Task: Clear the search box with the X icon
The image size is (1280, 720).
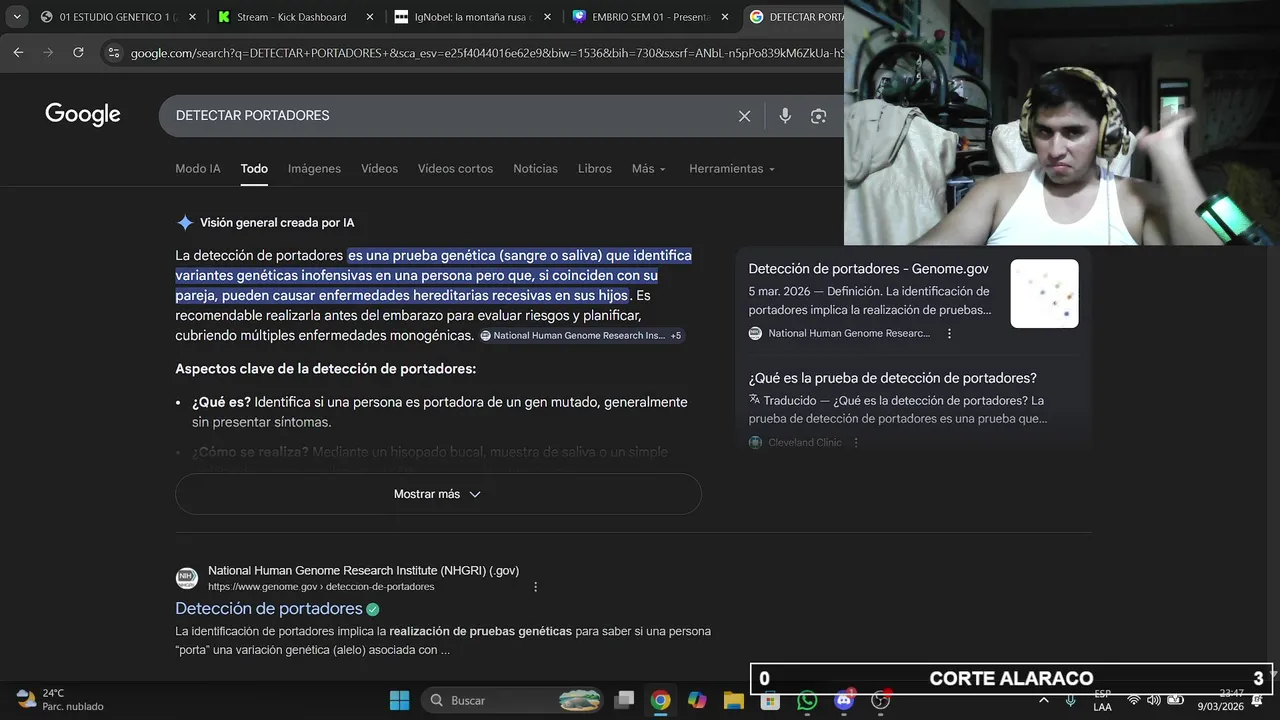Action: [x=744, y=116]
